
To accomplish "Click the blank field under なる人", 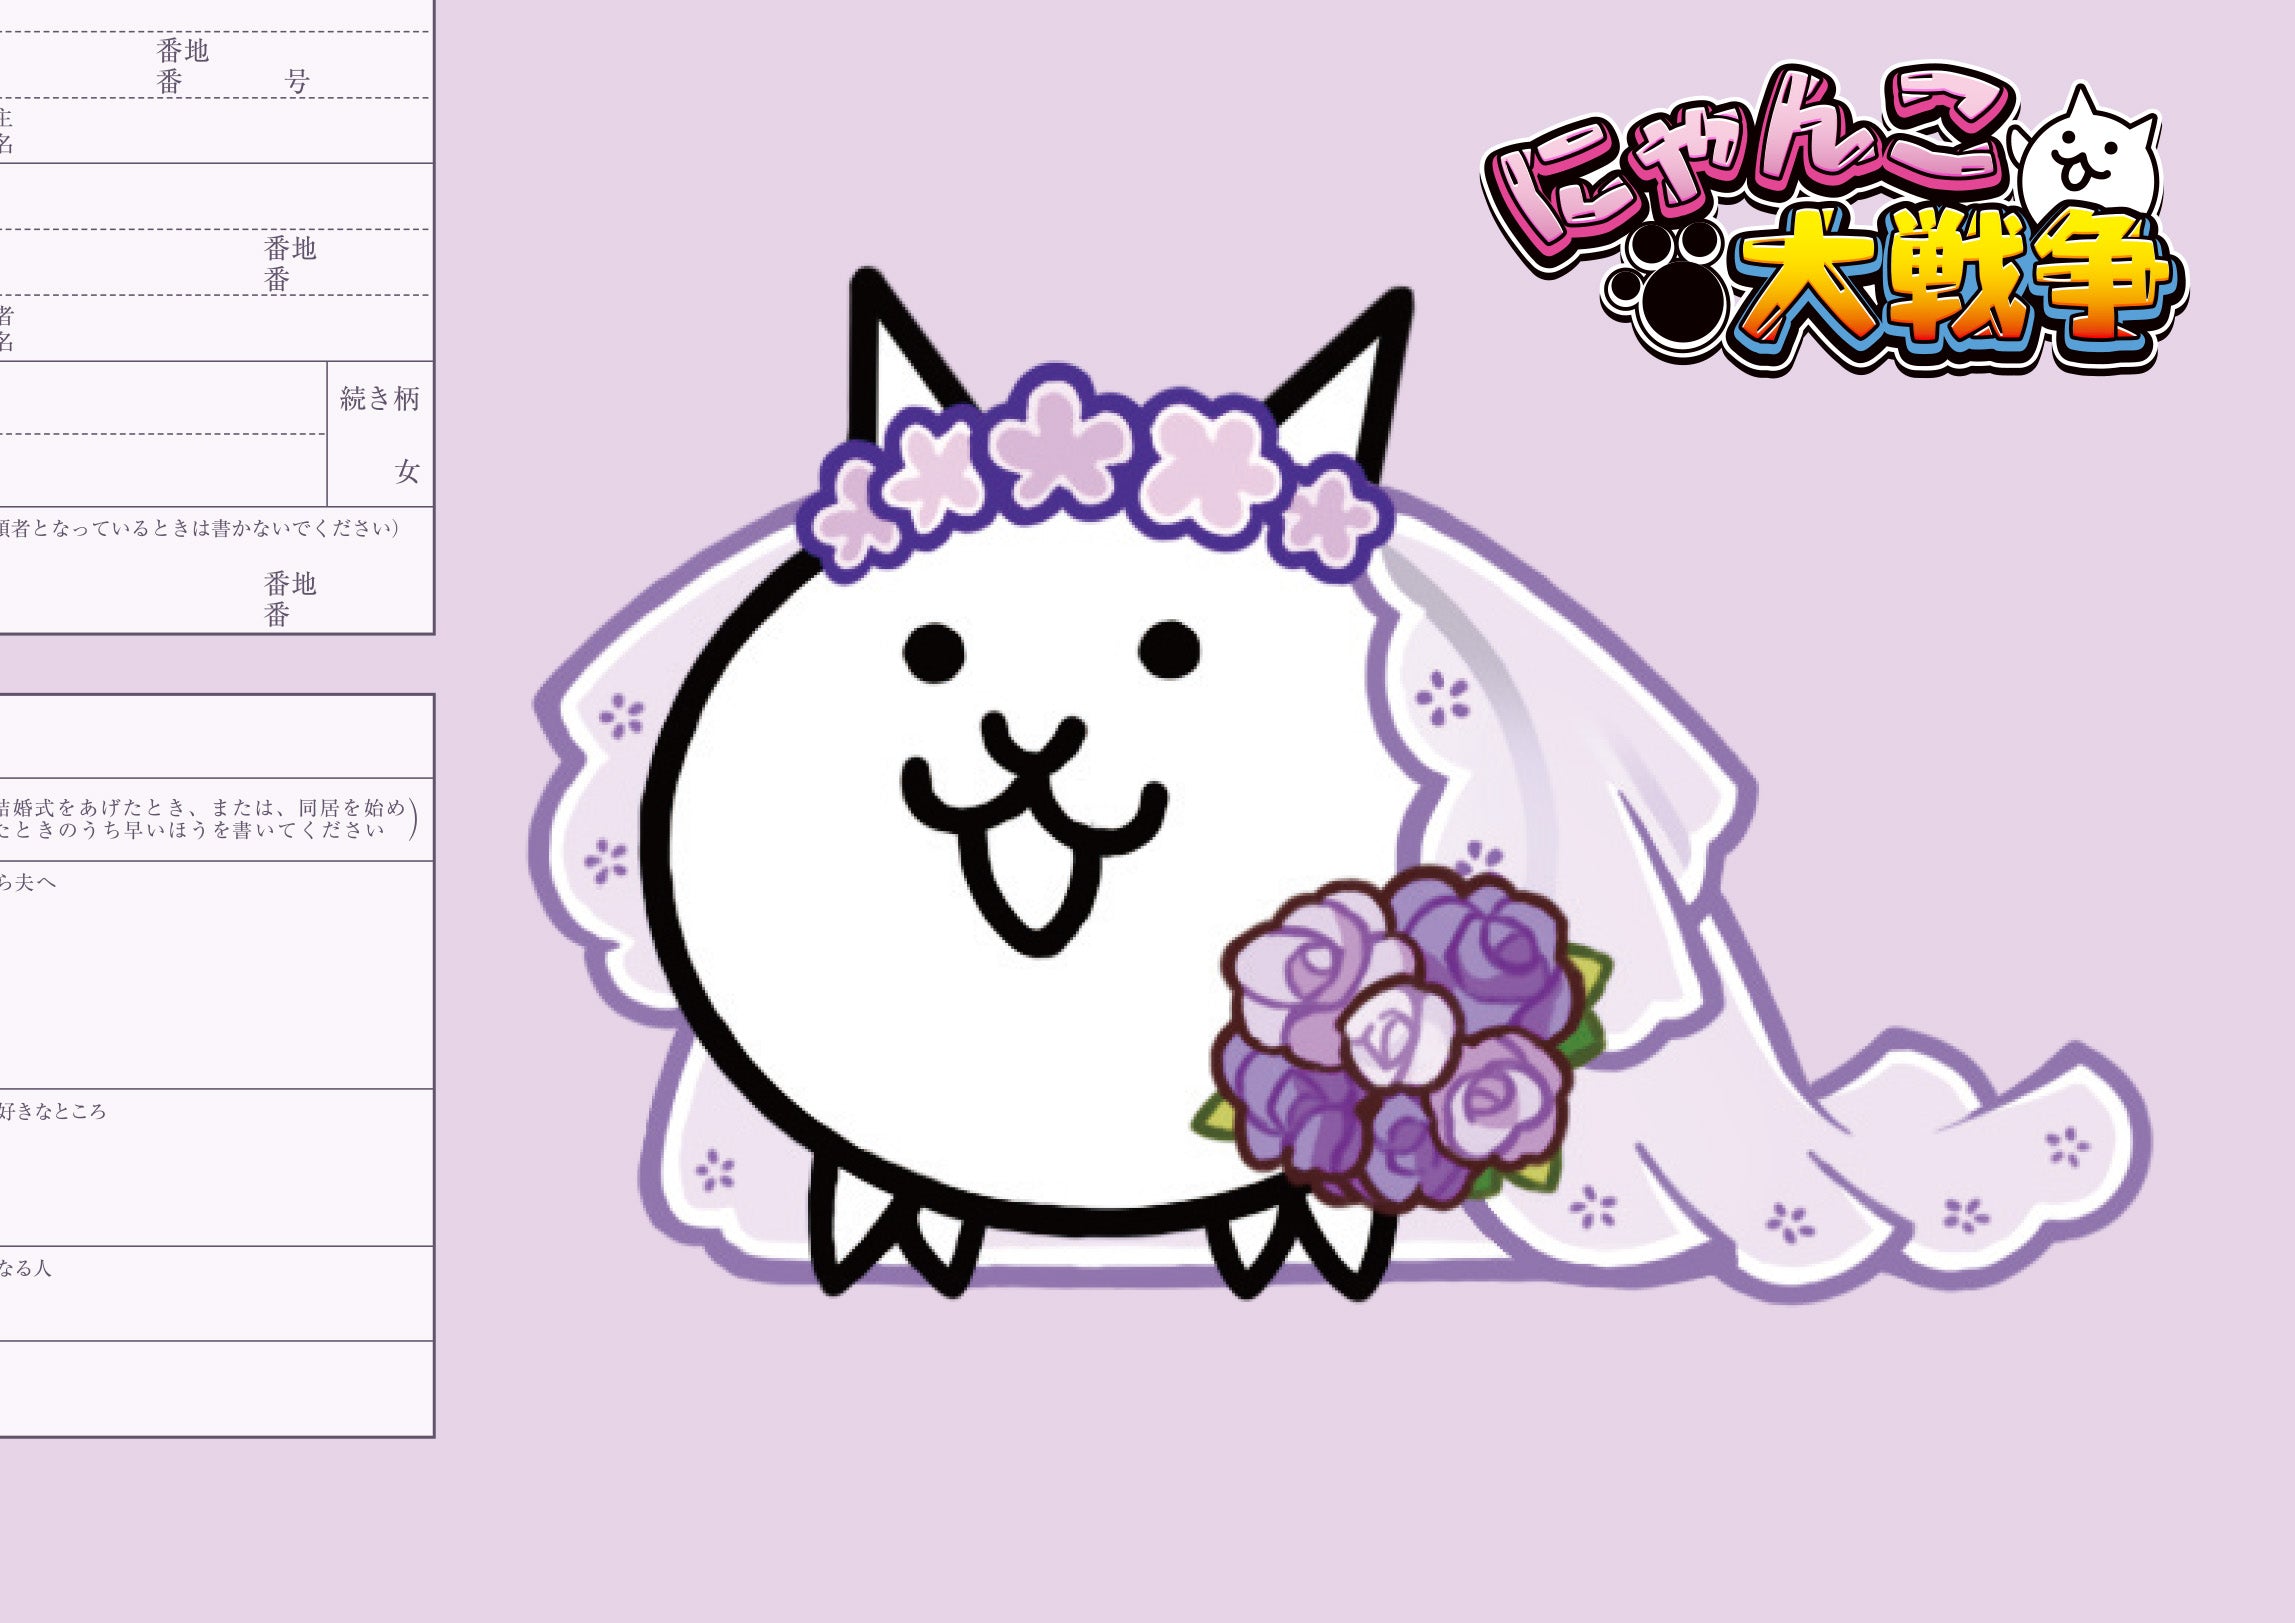I will [x=216, y=1310].
